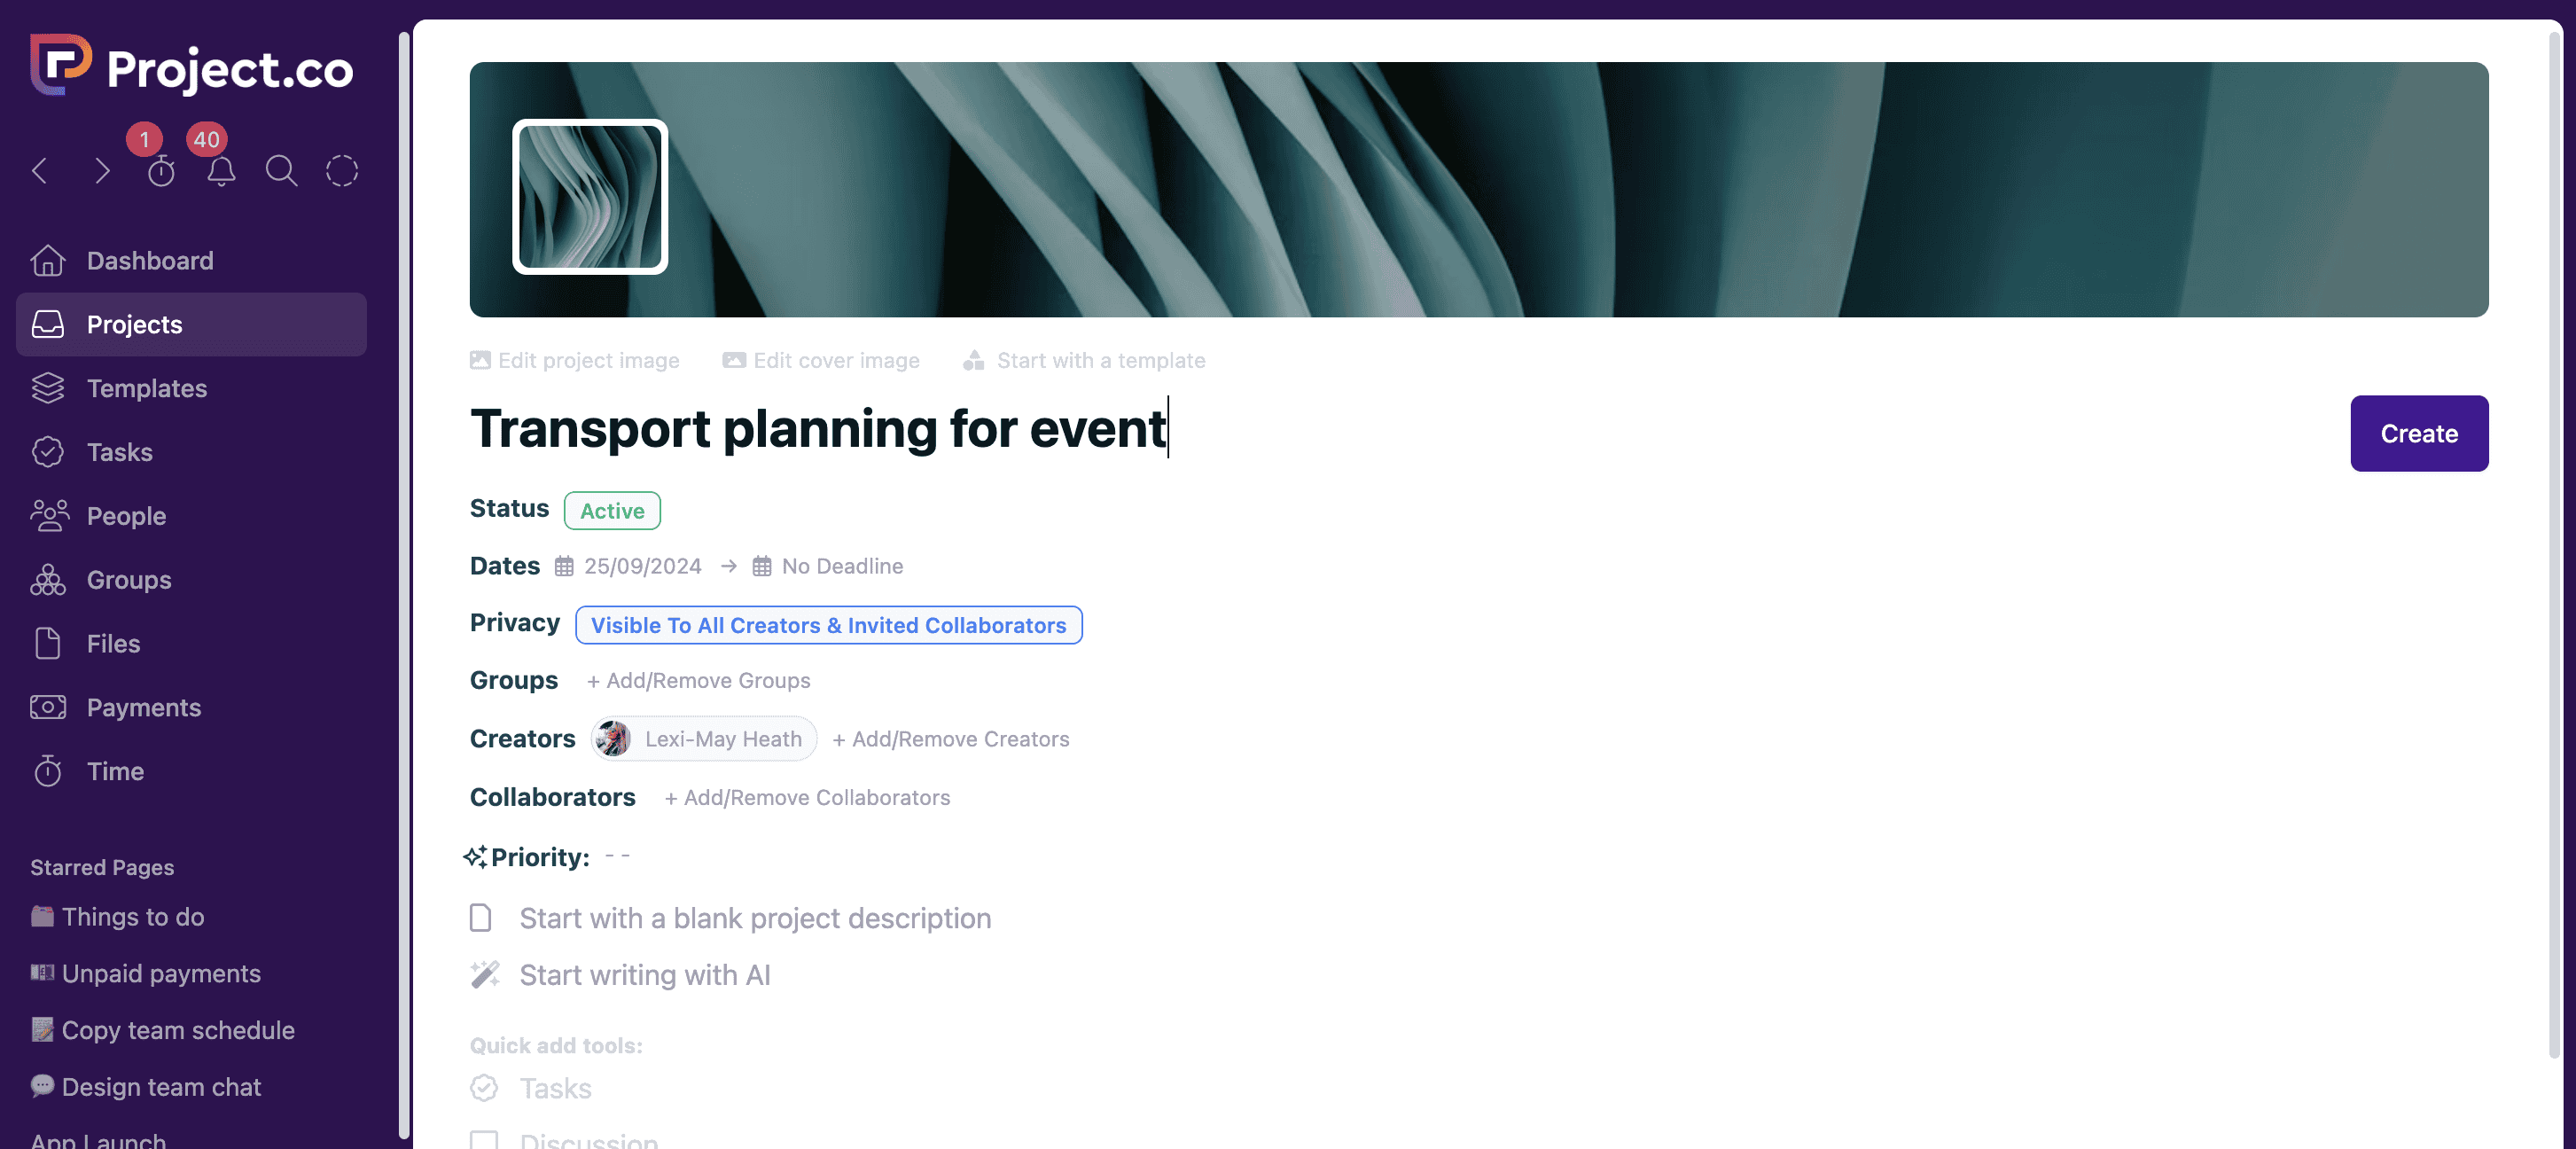2576x1149 pixels.
Task: Click the project title text field
Action: [818, 429]
